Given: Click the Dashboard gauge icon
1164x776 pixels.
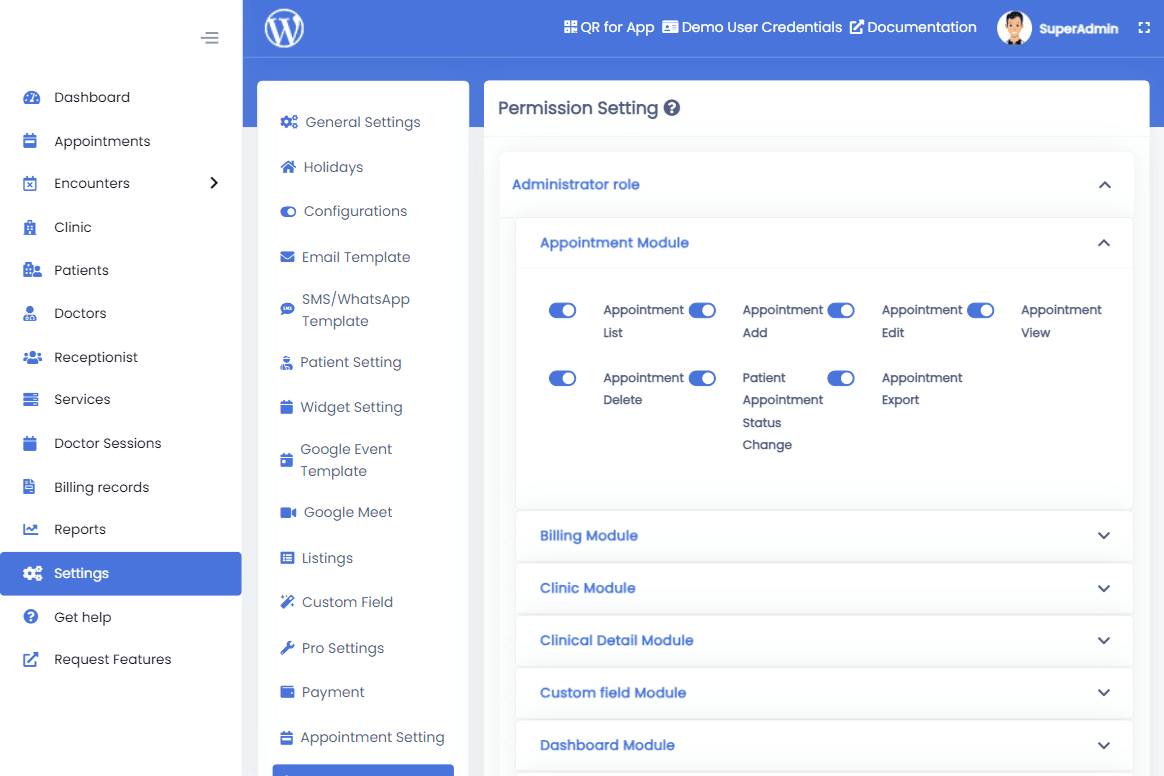Looking at the screenshot, I should pyautogui.click(x=31, y=97).
